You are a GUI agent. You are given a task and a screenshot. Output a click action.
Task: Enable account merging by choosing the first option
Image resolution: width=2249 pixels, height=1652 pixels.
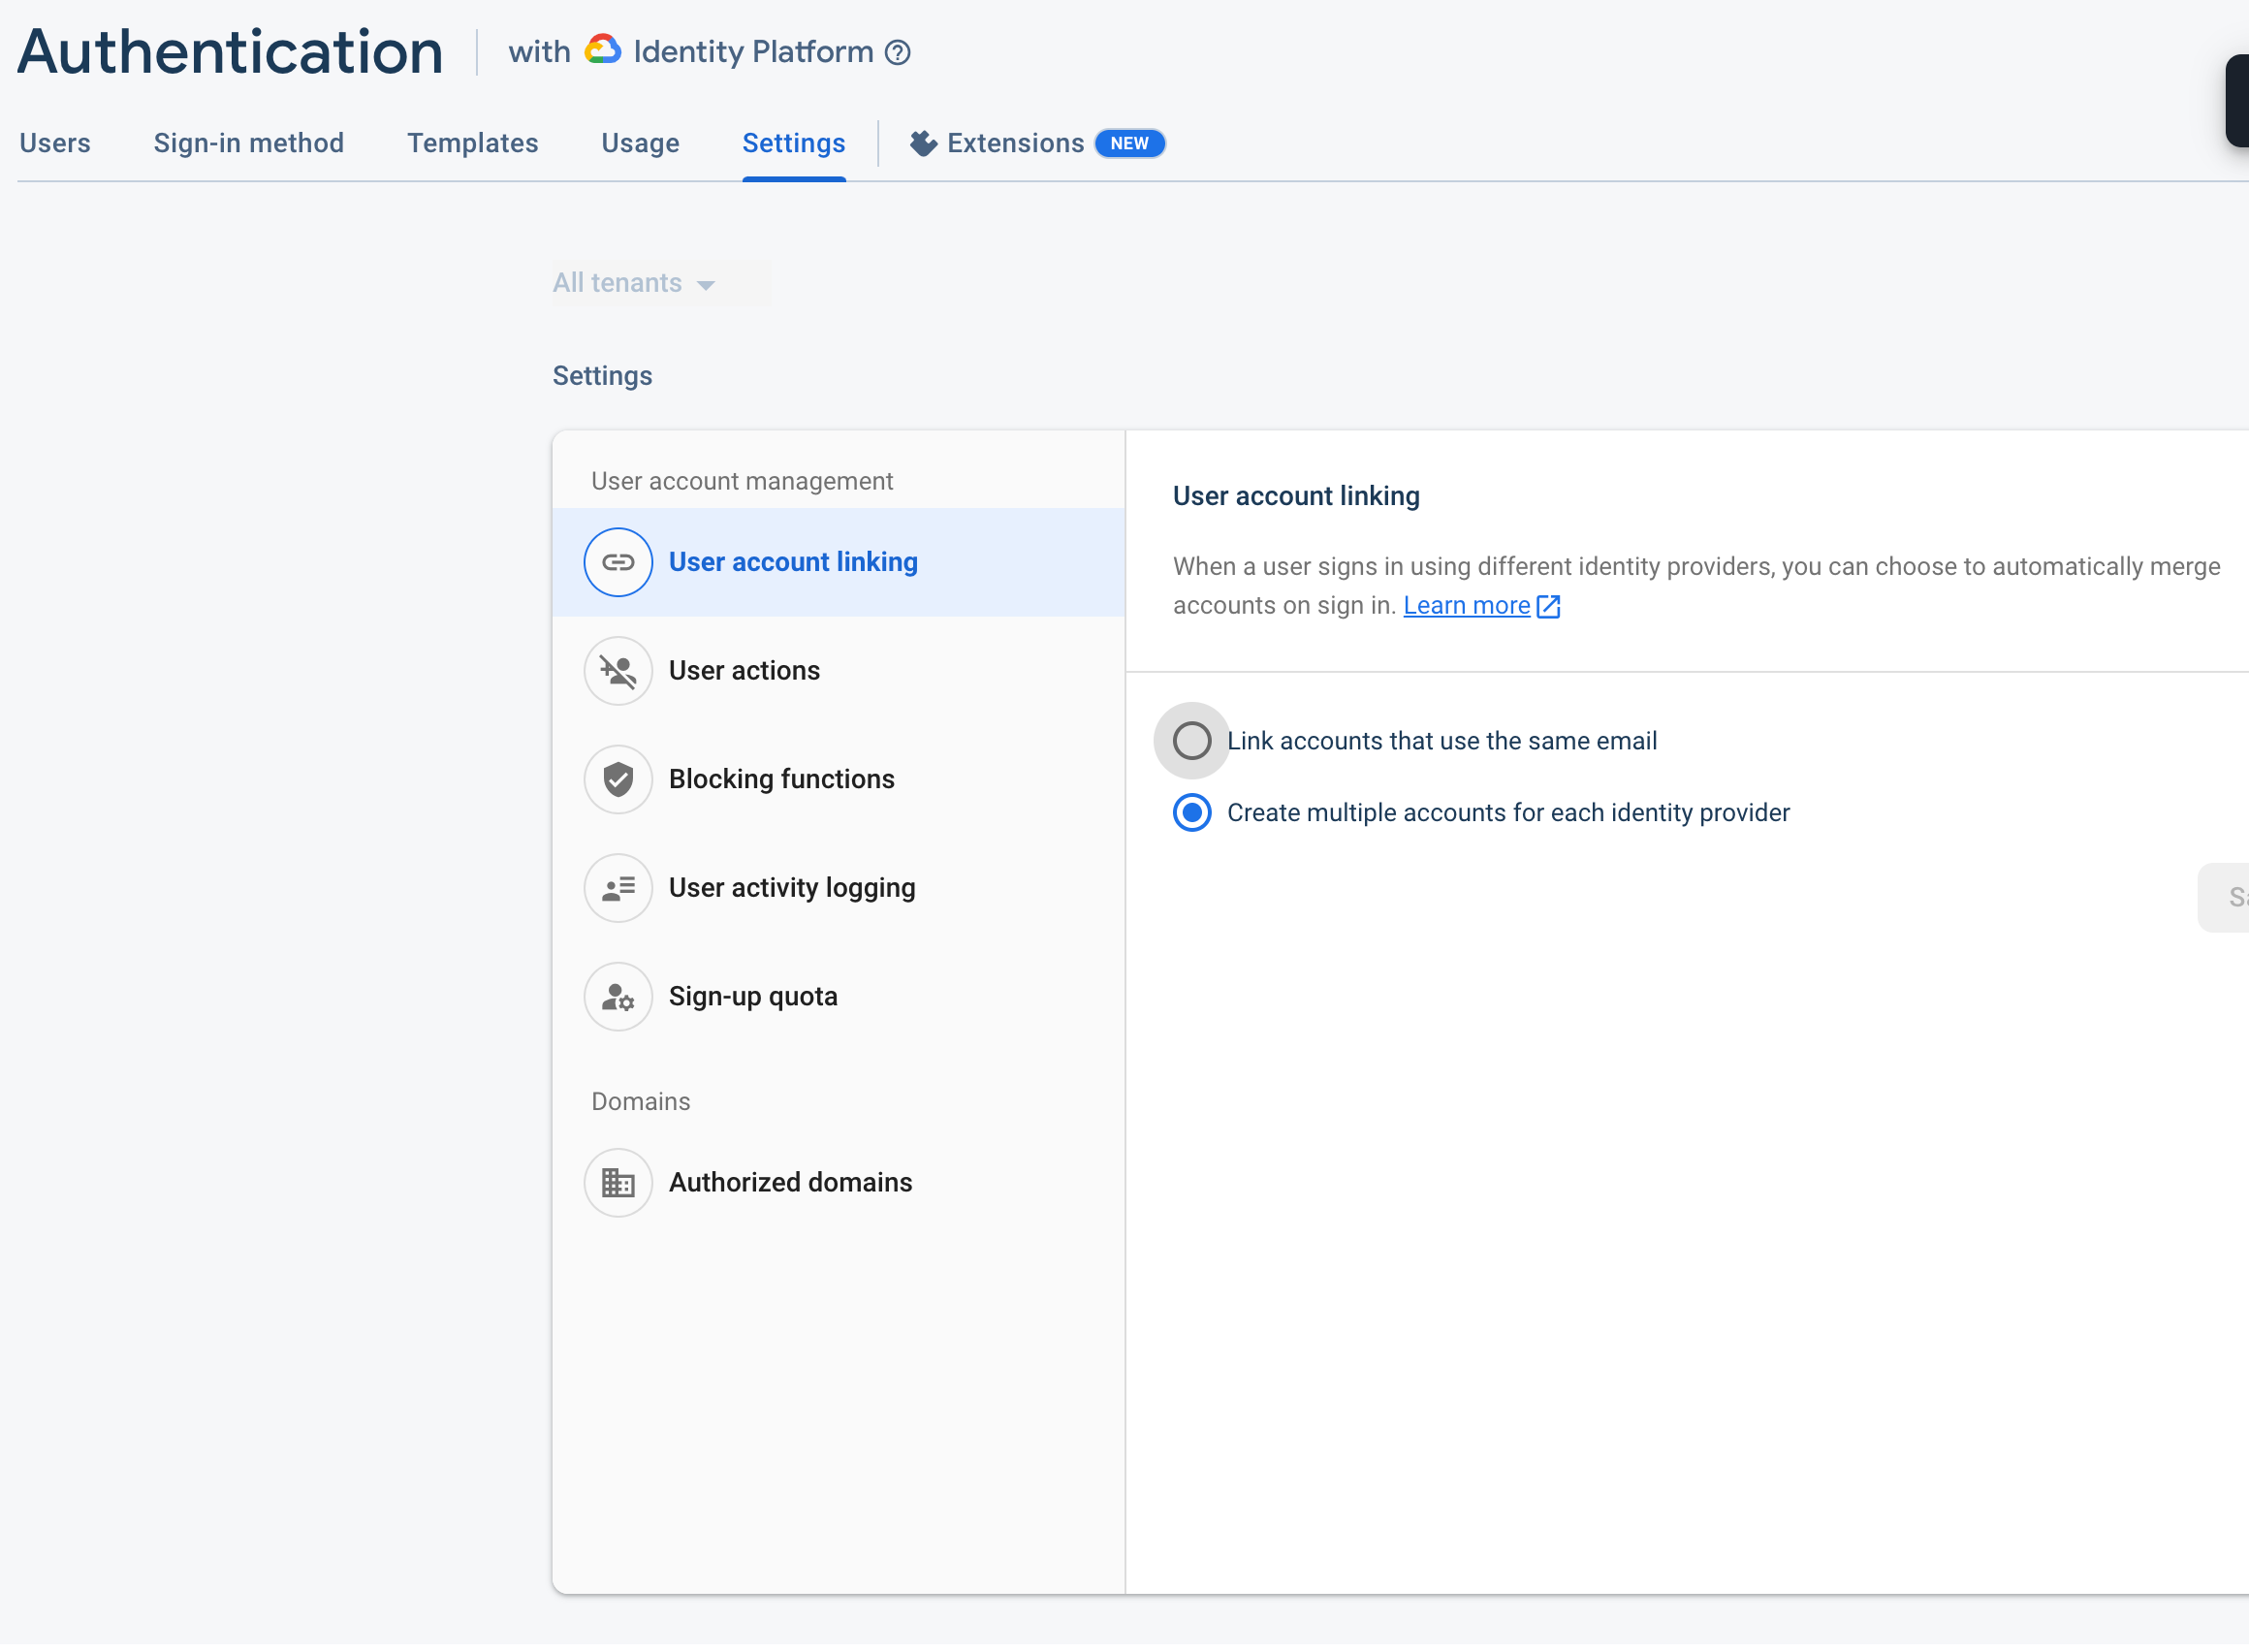[x=1191, y=740]
